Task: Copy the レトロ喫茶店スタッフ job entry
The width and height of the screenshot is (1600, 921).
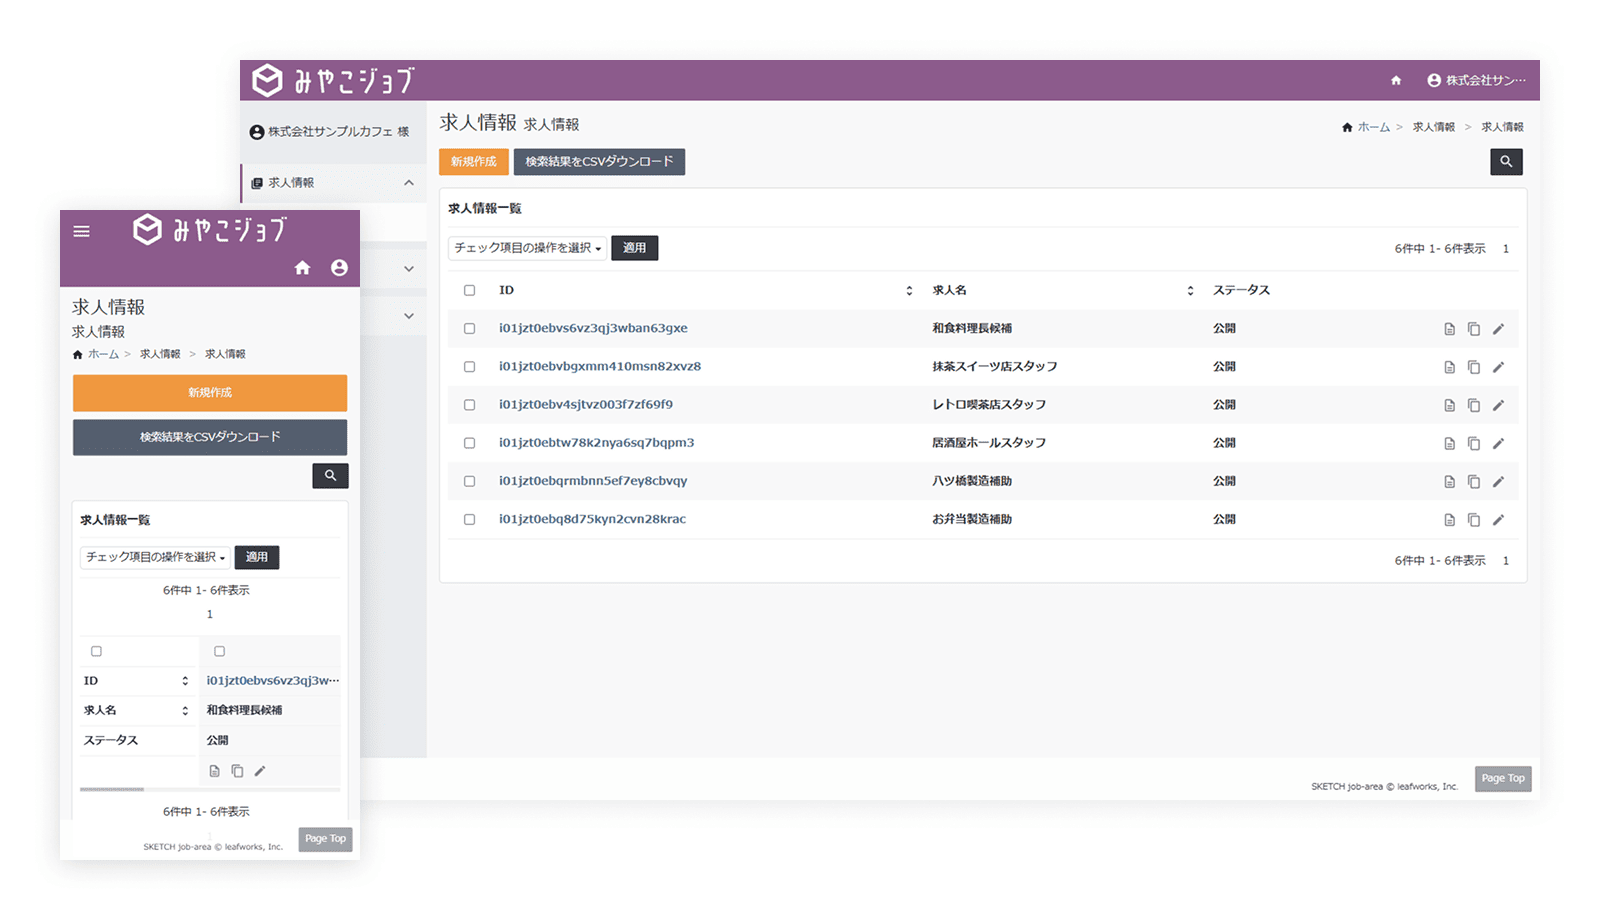Action: [1474, 405]
